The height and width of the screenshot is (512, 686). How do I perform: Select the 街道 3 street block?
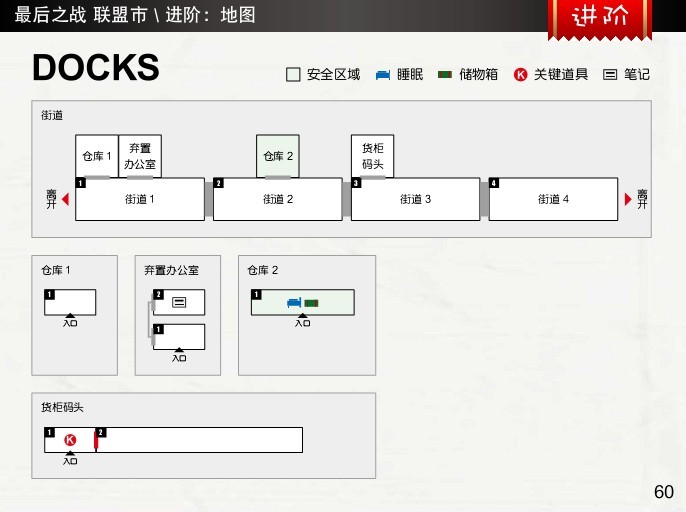pyautogui.click(x=415, y=199)
